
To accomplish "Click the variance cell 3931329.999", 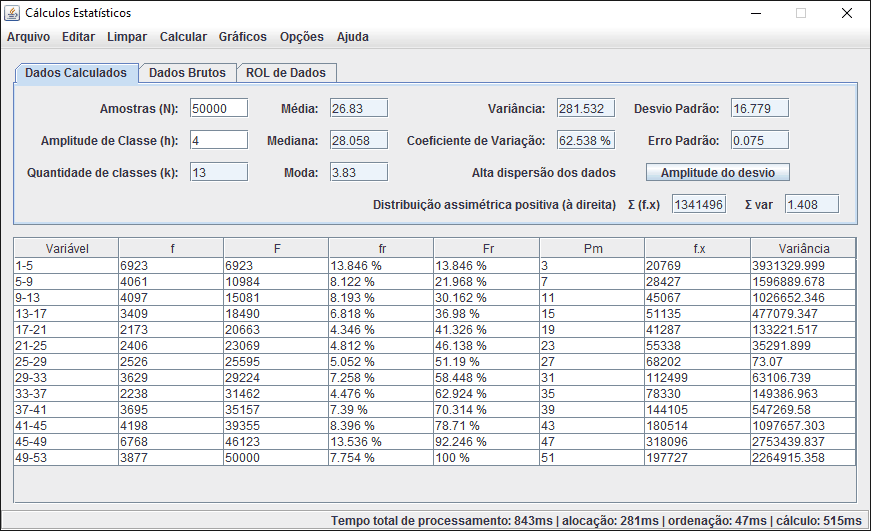I will pos(803,266).
